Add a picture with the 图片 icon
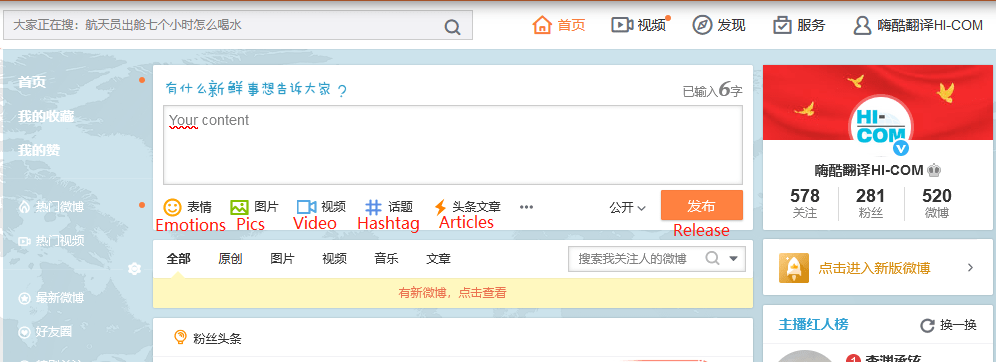 pyautogui.click(x=239, y=207)
